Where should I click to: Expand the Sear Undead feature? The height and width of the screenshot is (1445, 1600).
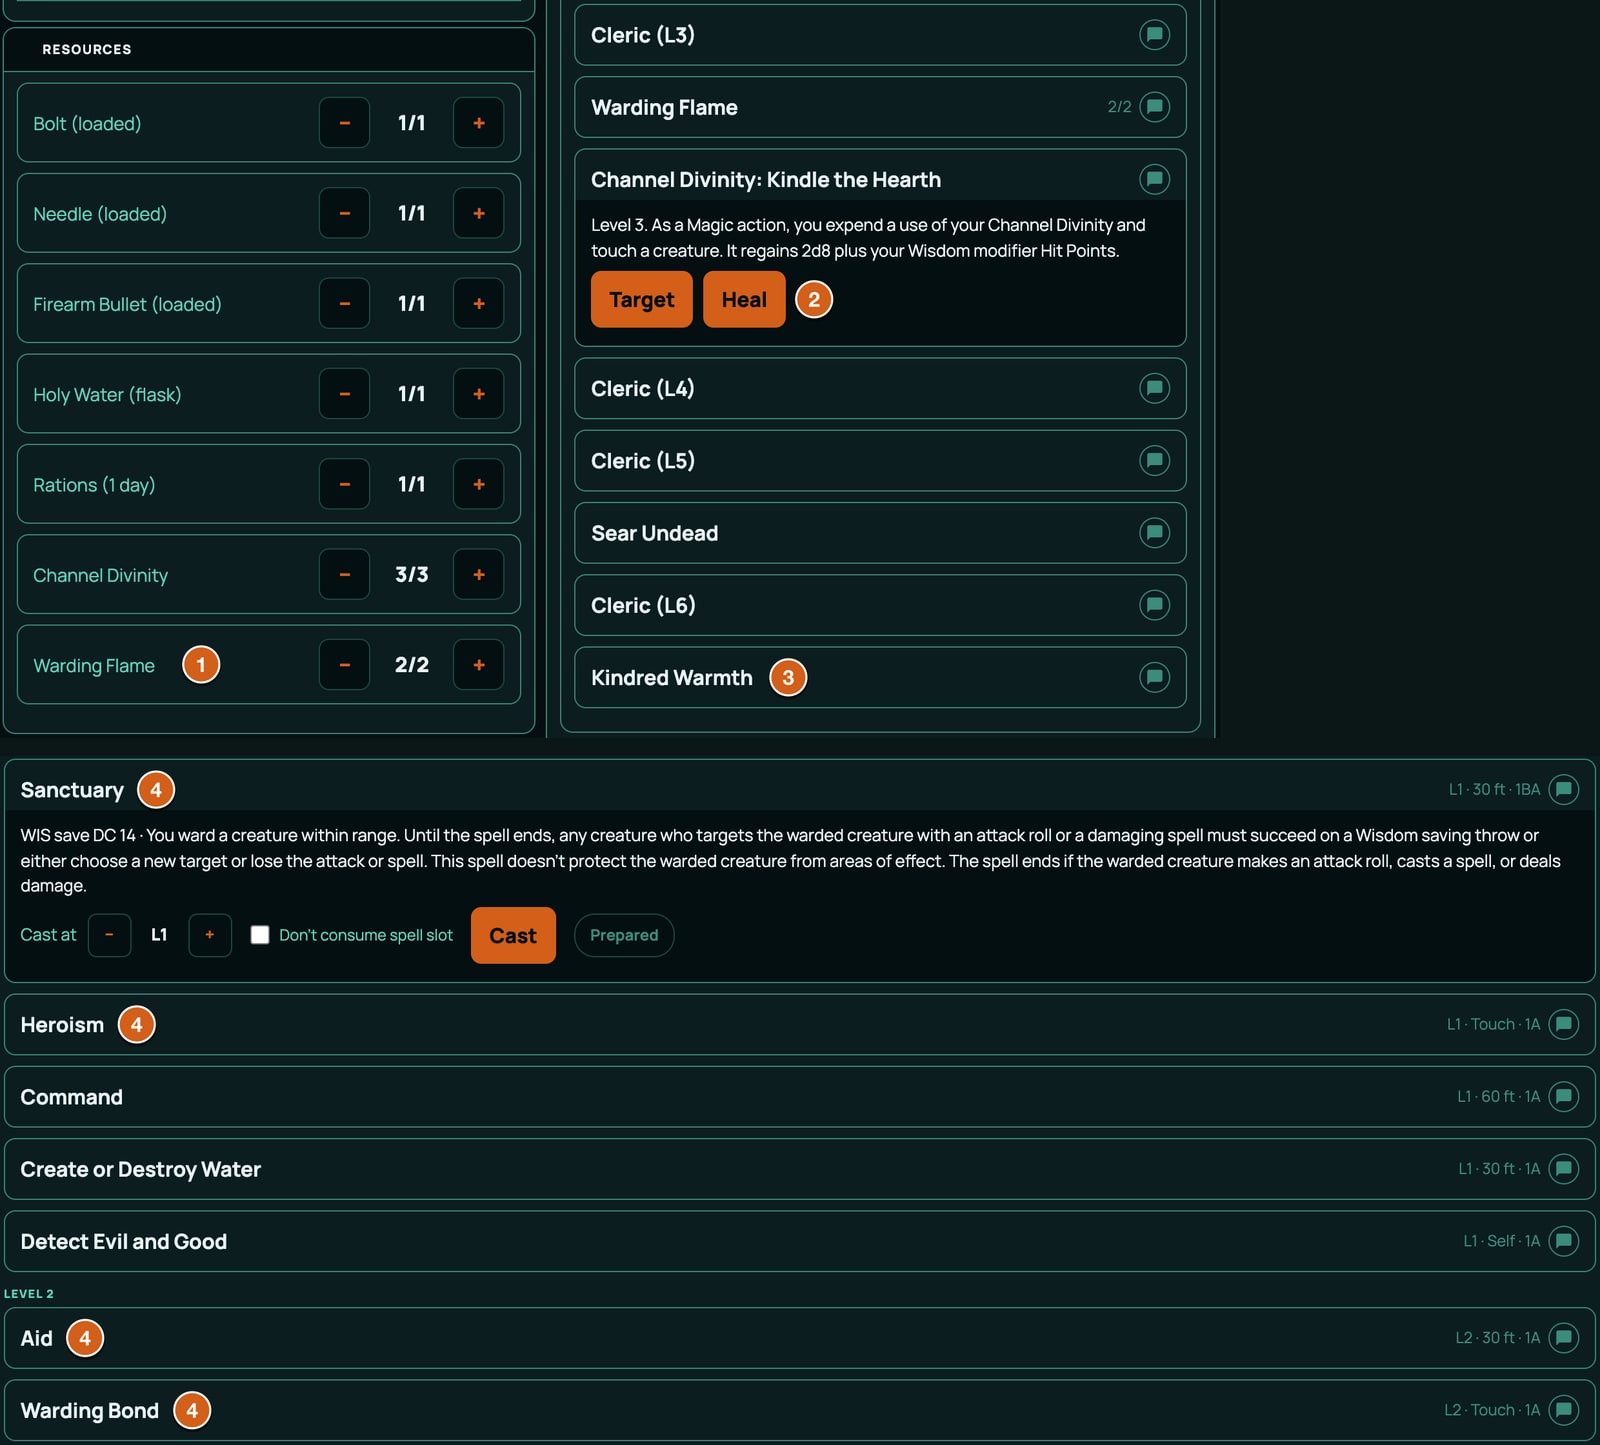pyautogui.click(x=880, y=532)
